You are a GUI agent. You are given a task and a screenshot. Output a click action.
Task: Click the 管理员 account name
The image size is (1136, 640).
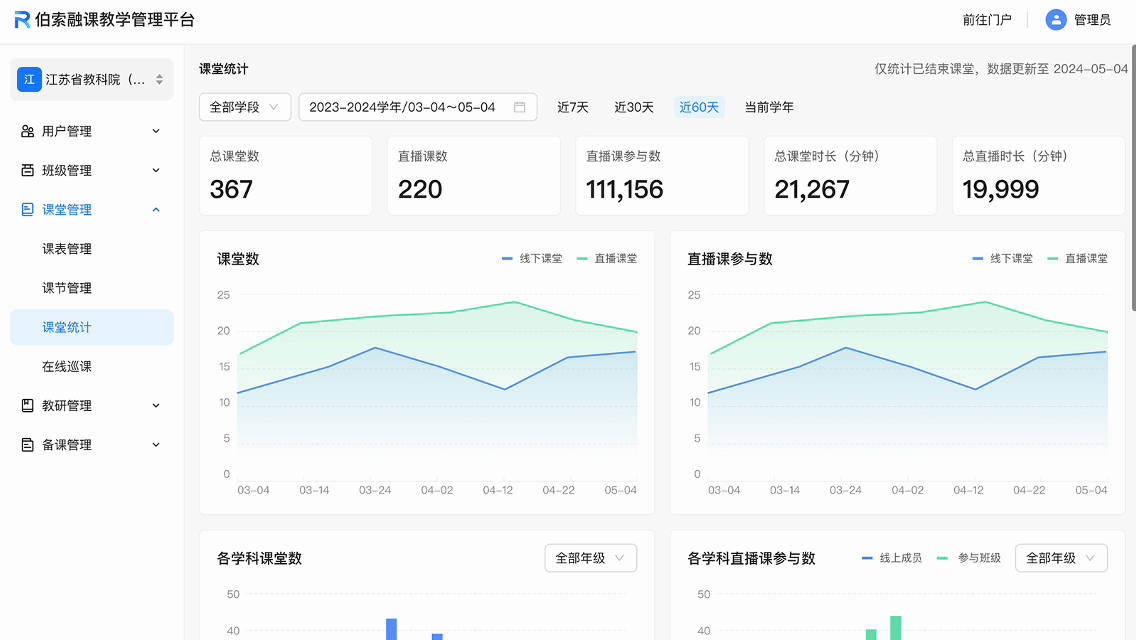(x=1092, y=20)
